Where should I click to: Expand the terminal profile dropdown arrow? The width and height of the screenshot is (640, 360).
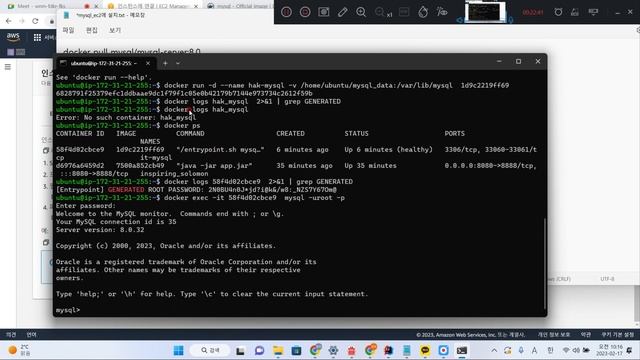coord(178,63)
